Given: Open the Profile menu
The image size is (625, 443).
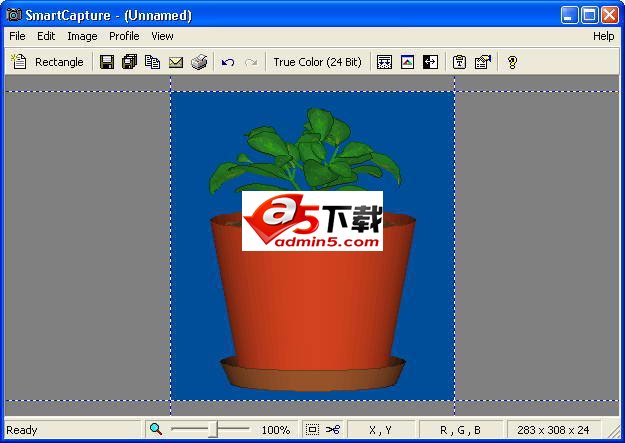Looking at the screenshot, I should 124,36.
